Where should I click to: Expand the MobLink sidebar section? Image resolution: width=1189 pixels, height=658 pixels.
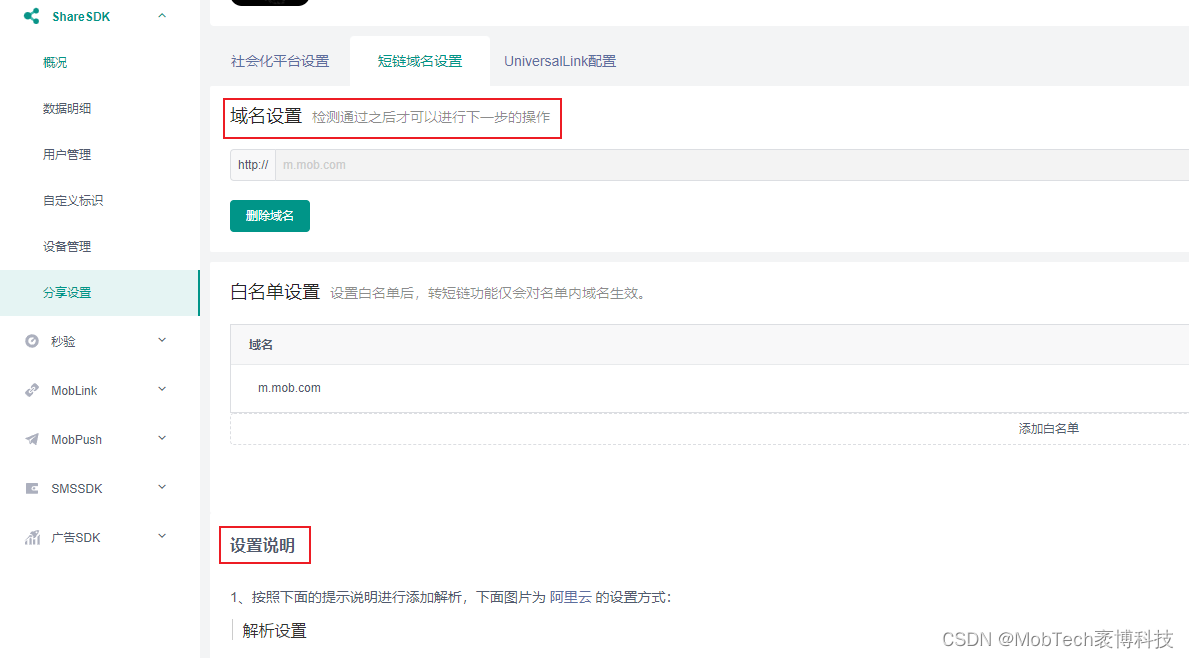pyautogui.click(x=161, y=390)
